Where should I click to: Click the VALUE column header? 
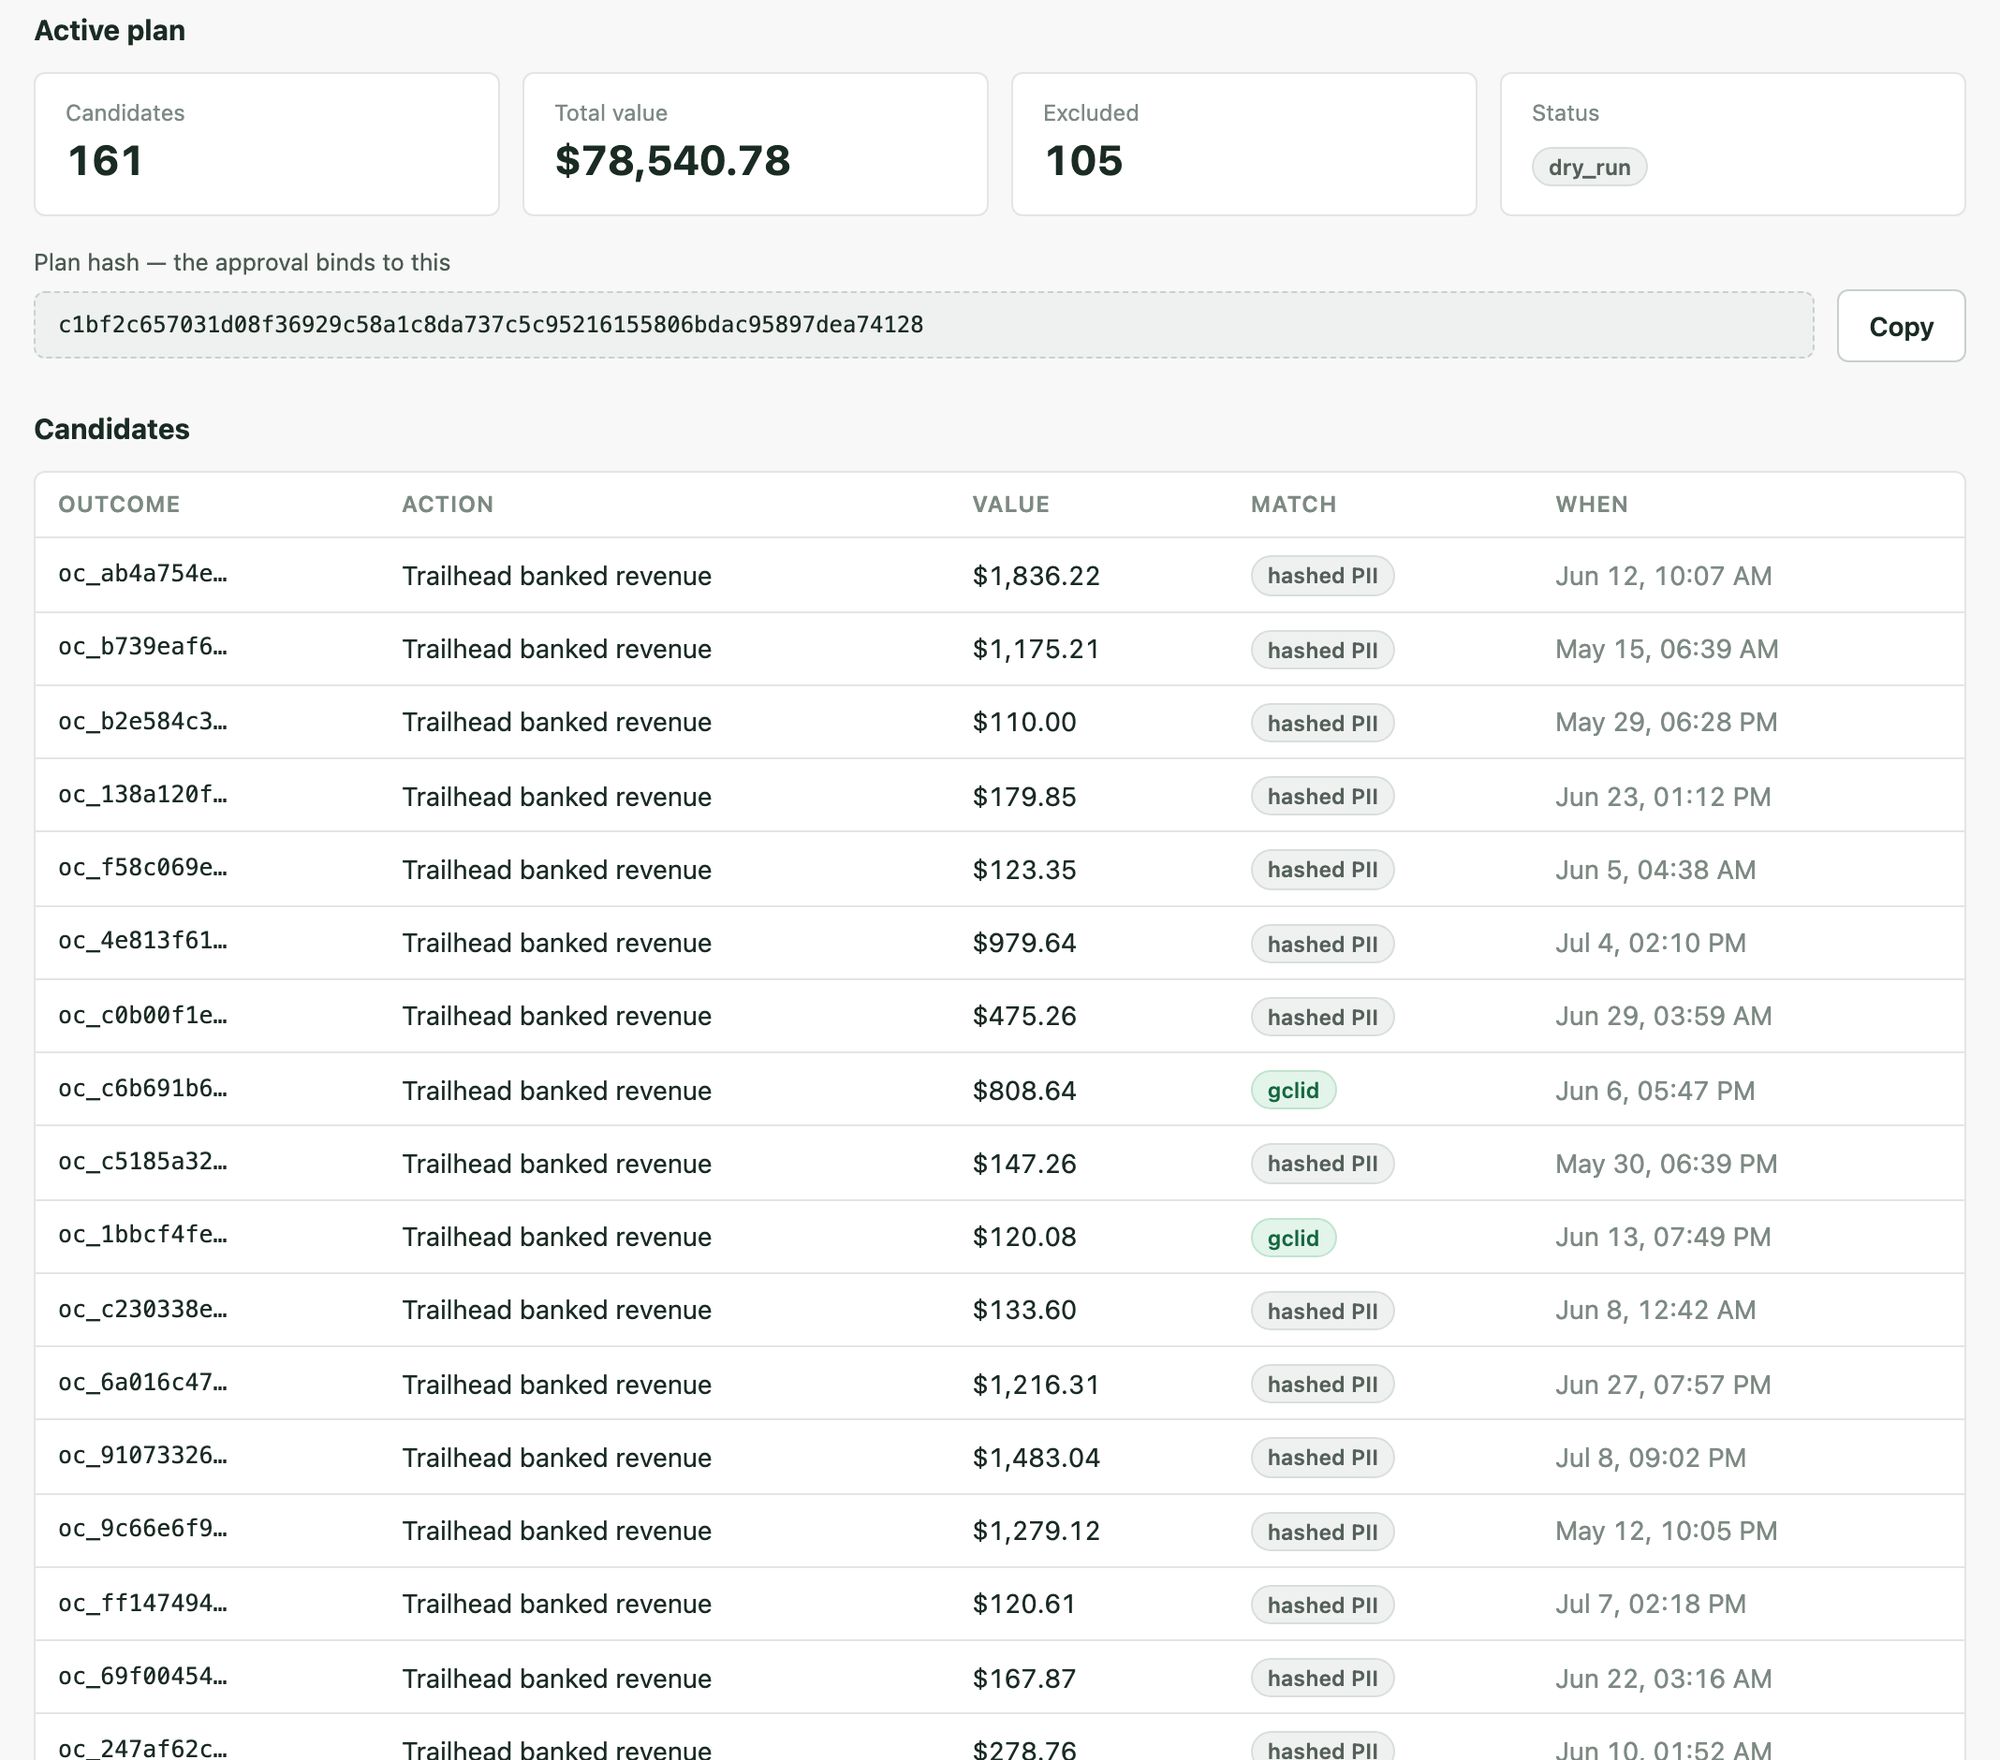point(1011,504)
